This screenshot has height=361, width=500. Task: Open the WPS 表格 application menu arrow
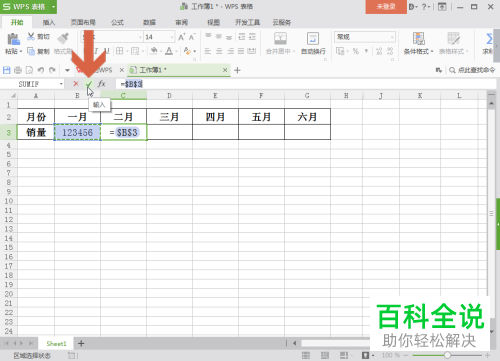[53, 7]
